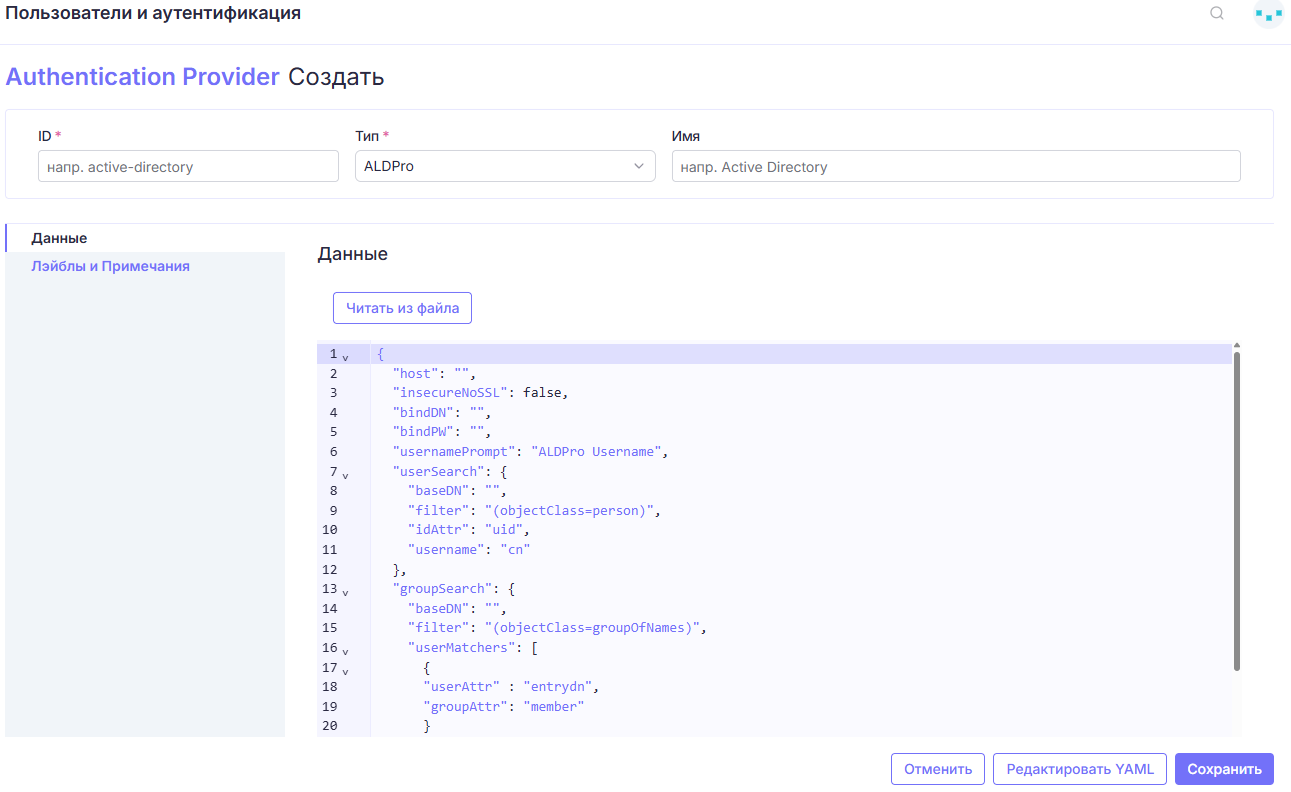
Task: Click the code editor vertical scrollbar
Action: point(1237,510)
